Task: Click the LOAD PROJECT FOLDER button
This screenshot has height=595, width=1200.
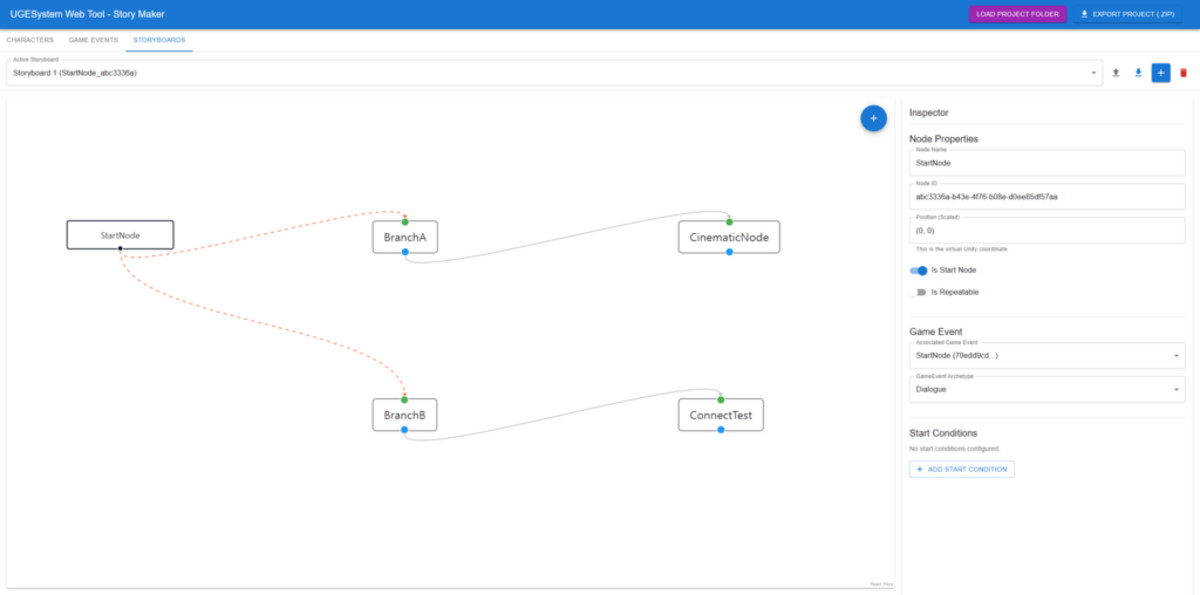Action: point(1018,14)
